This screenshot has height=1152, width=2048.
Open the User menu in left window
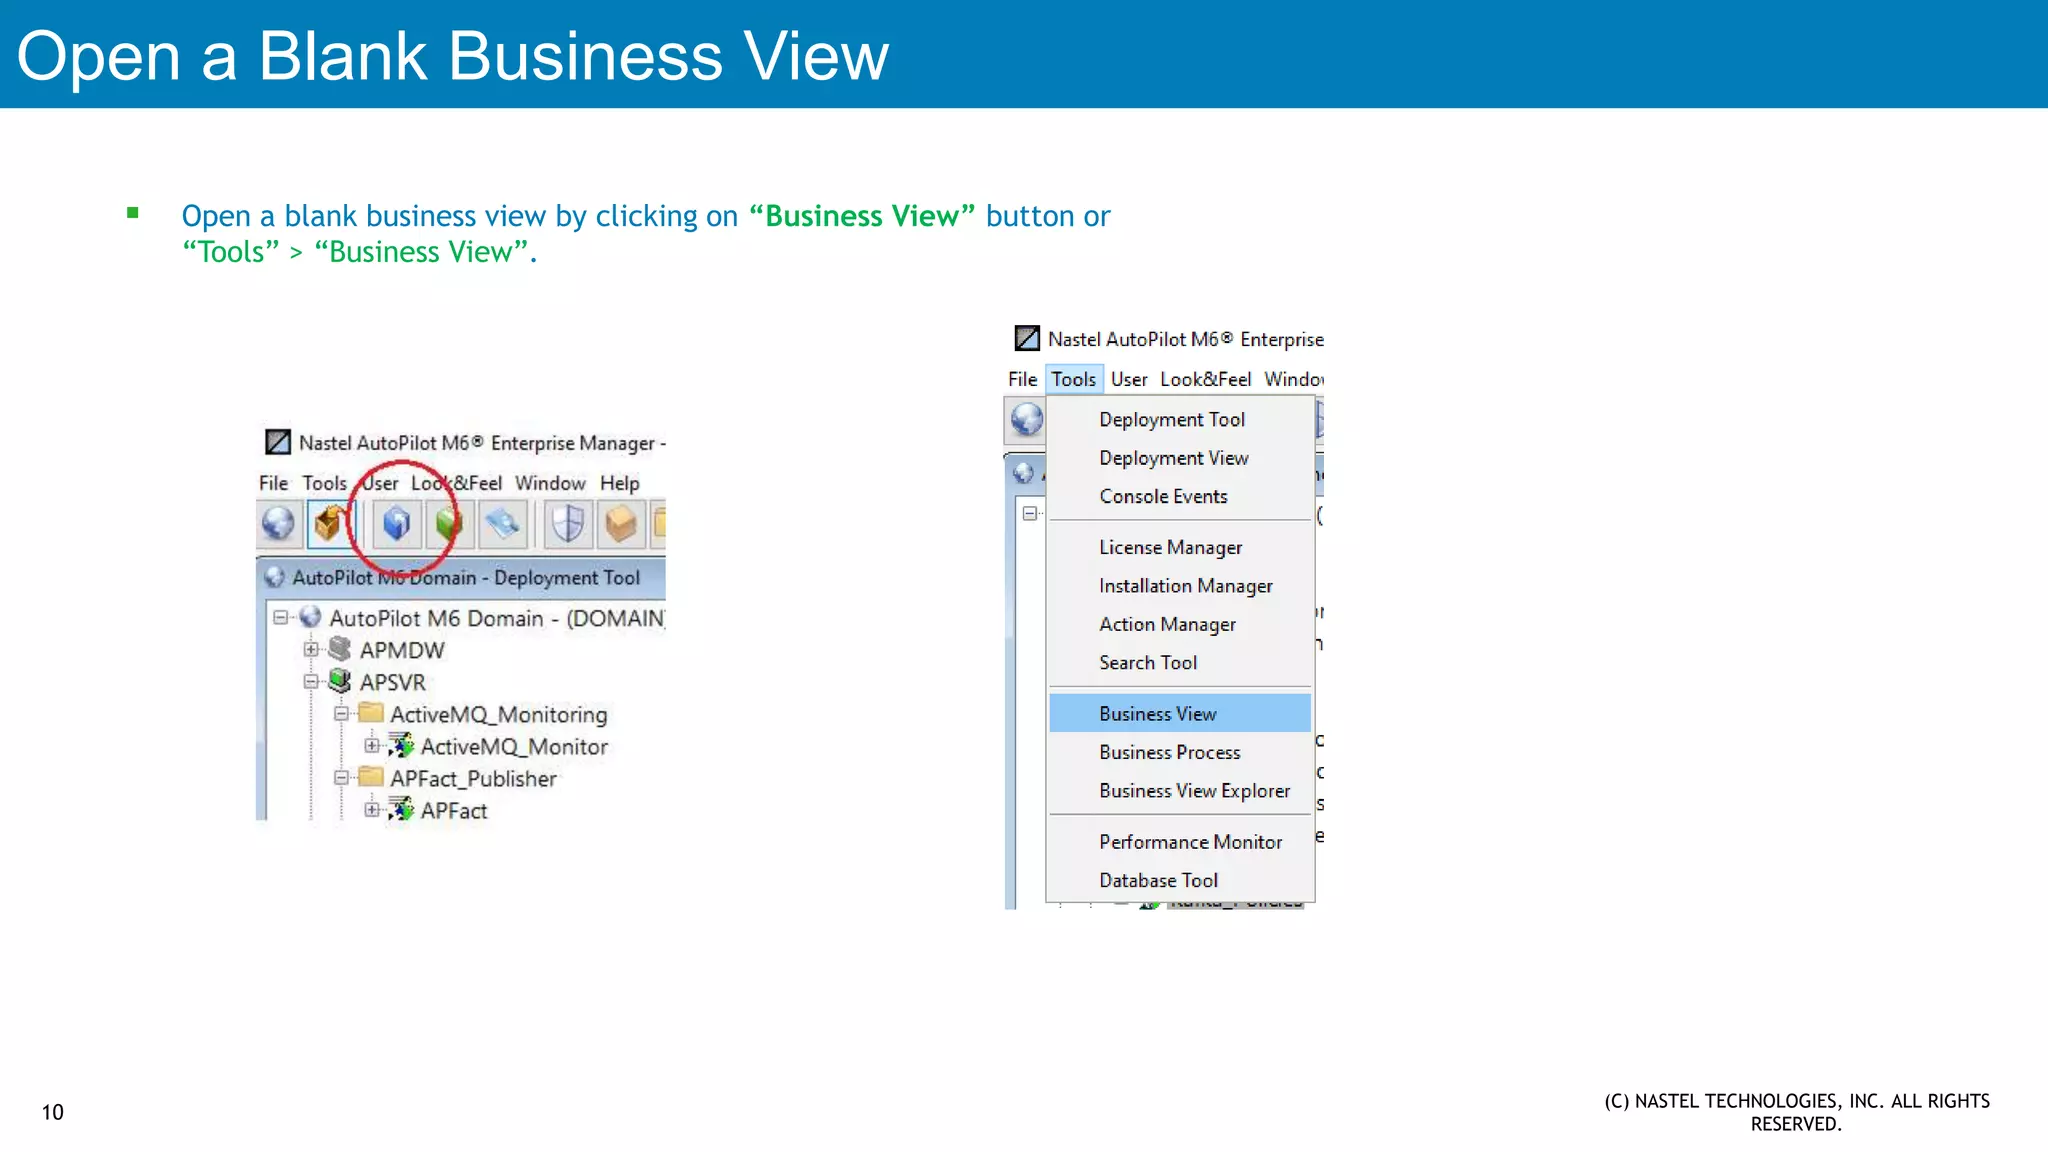coord(380,483)
